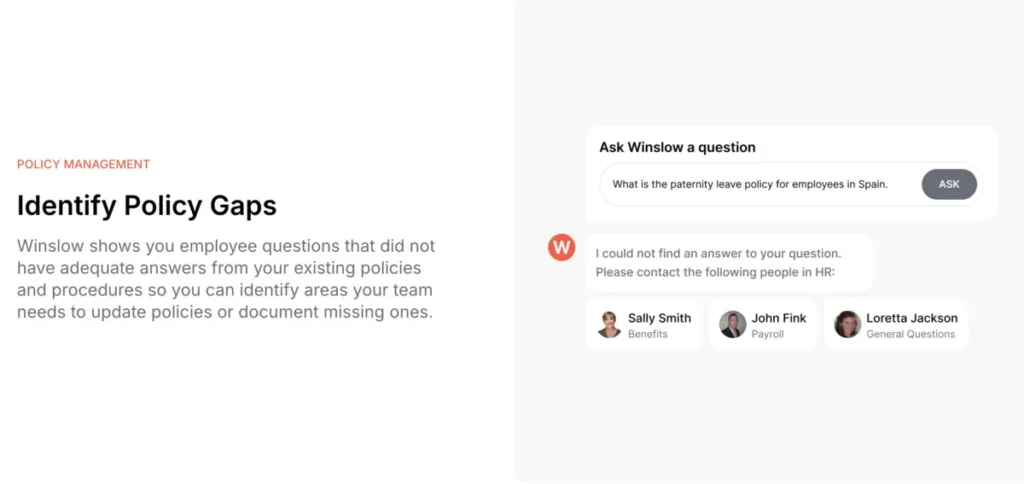Click the could-not-find-an-answer message bubble
Screen dimensions: 1024x484
tap(729, 263)
